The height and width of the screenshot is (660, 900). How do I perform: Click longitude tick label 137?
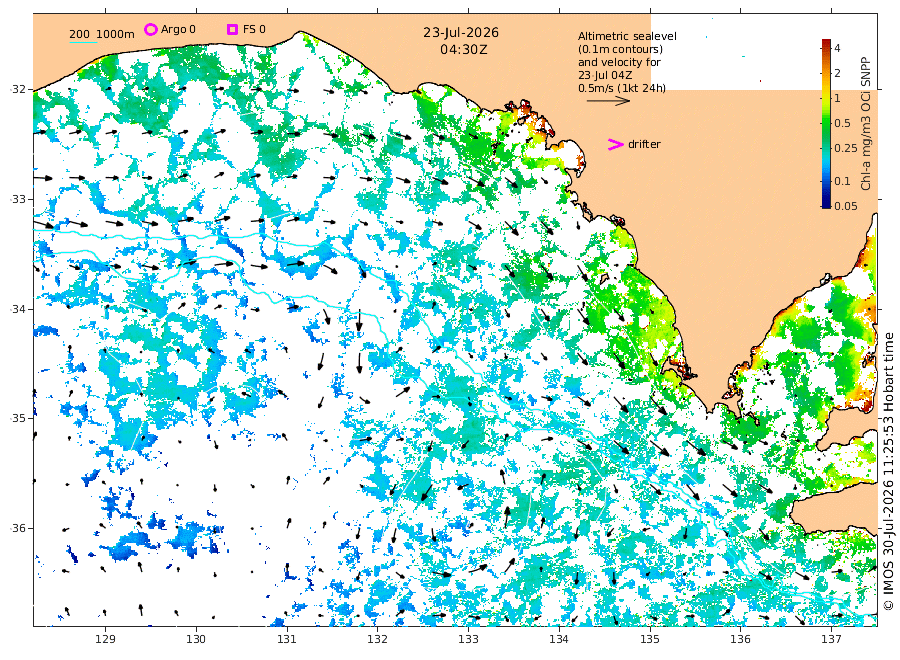[831, 639]
